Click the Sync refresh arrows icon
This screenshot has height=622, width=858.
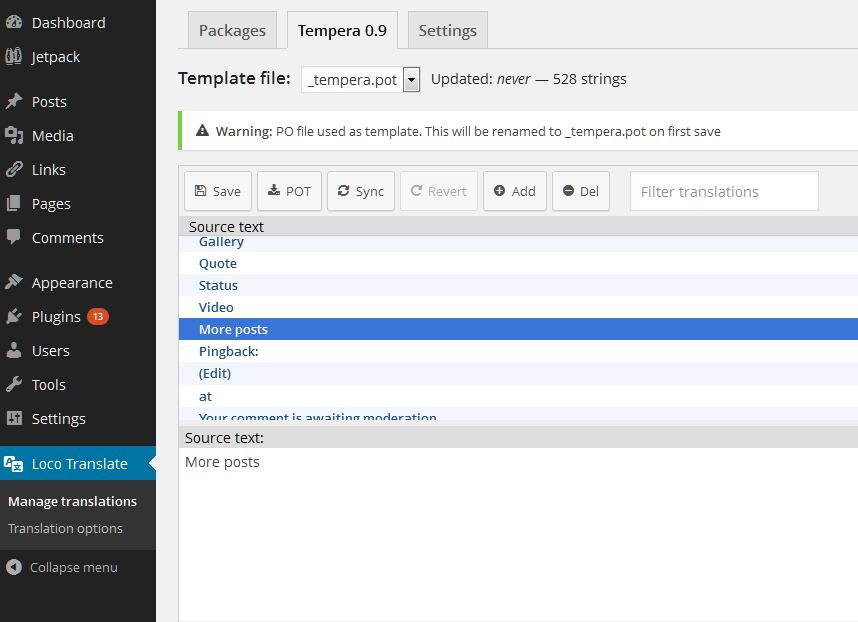click(x=344, y=190)
